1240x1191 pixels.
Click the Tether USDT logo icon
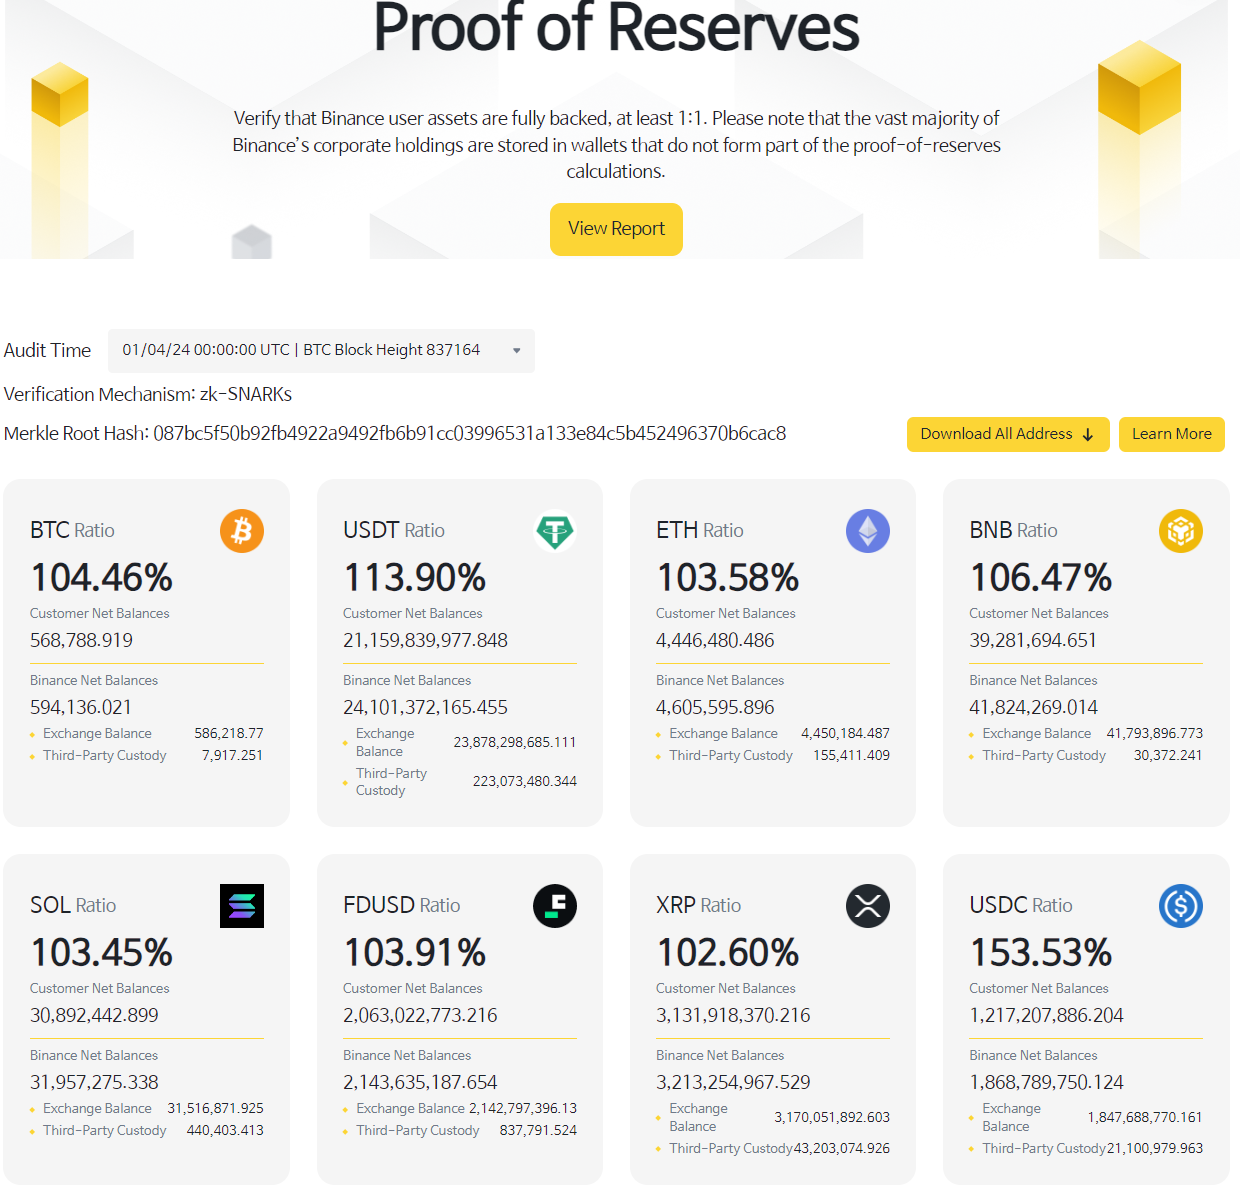(555, 531)
